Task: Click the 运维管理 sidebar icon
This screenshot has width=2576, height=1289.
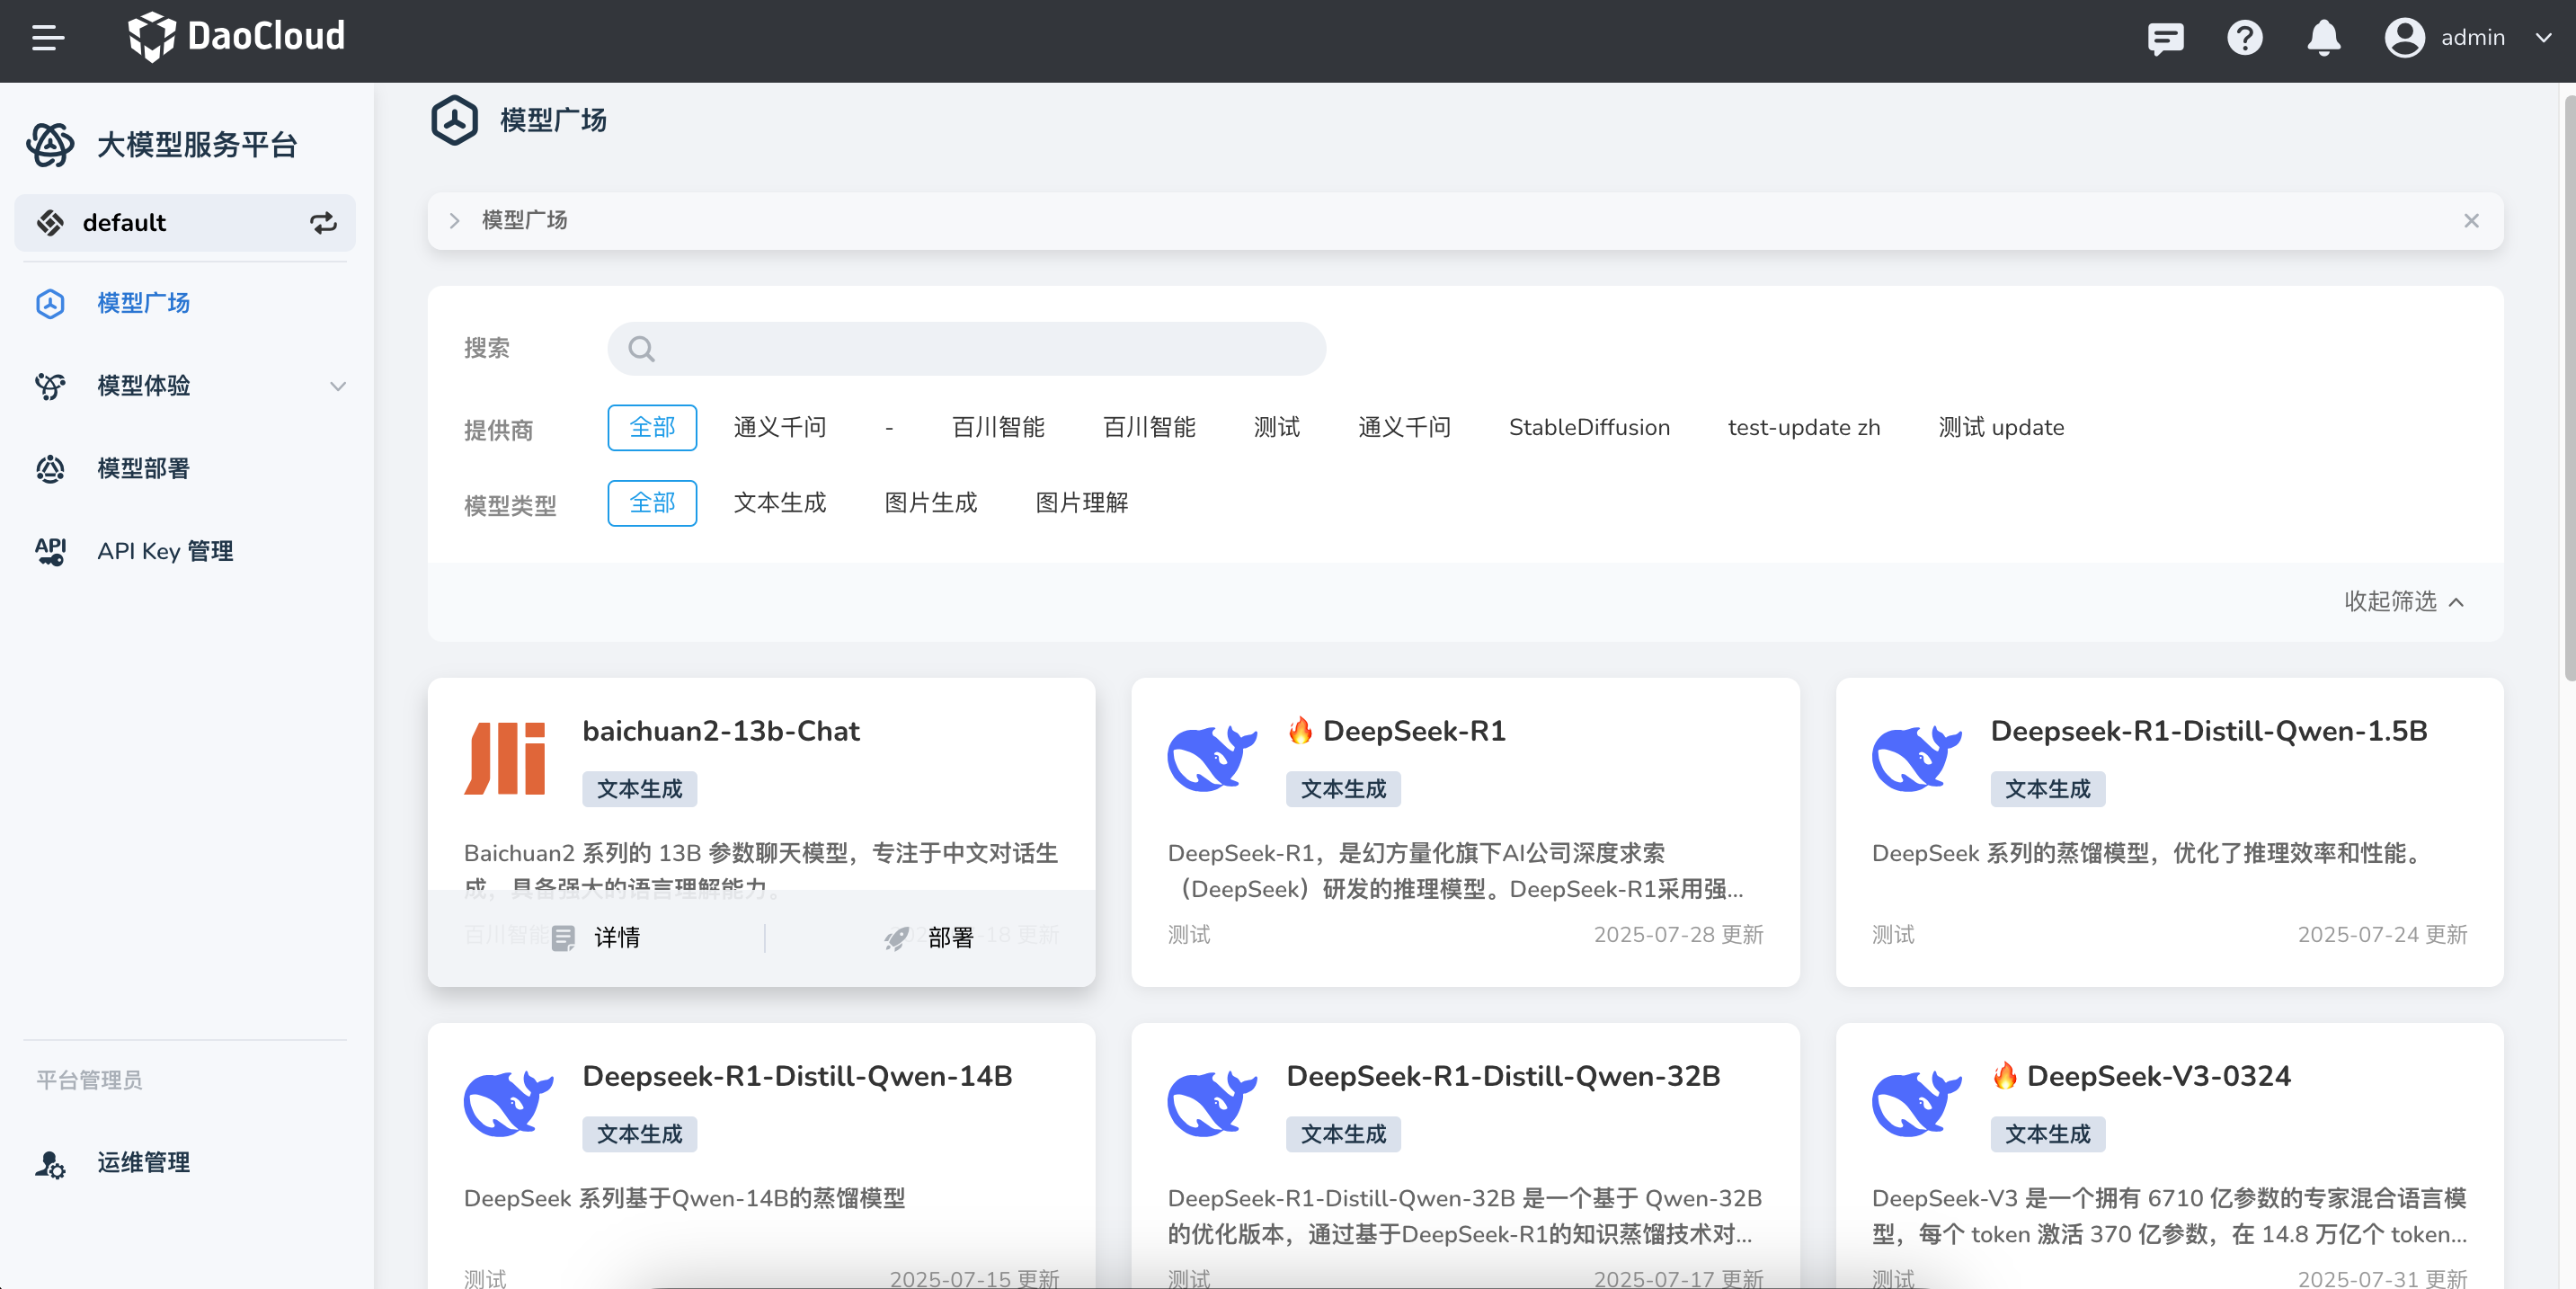Action: [50, 1163]
